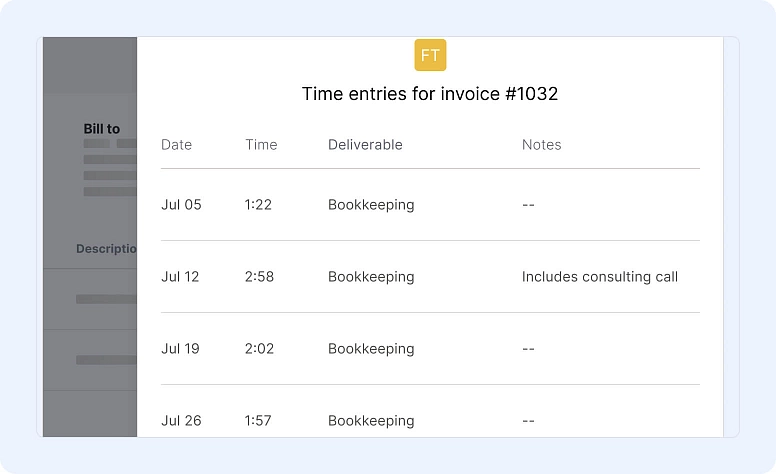
Task: Select the Jul 05 date cell
Action: point(181,205)
